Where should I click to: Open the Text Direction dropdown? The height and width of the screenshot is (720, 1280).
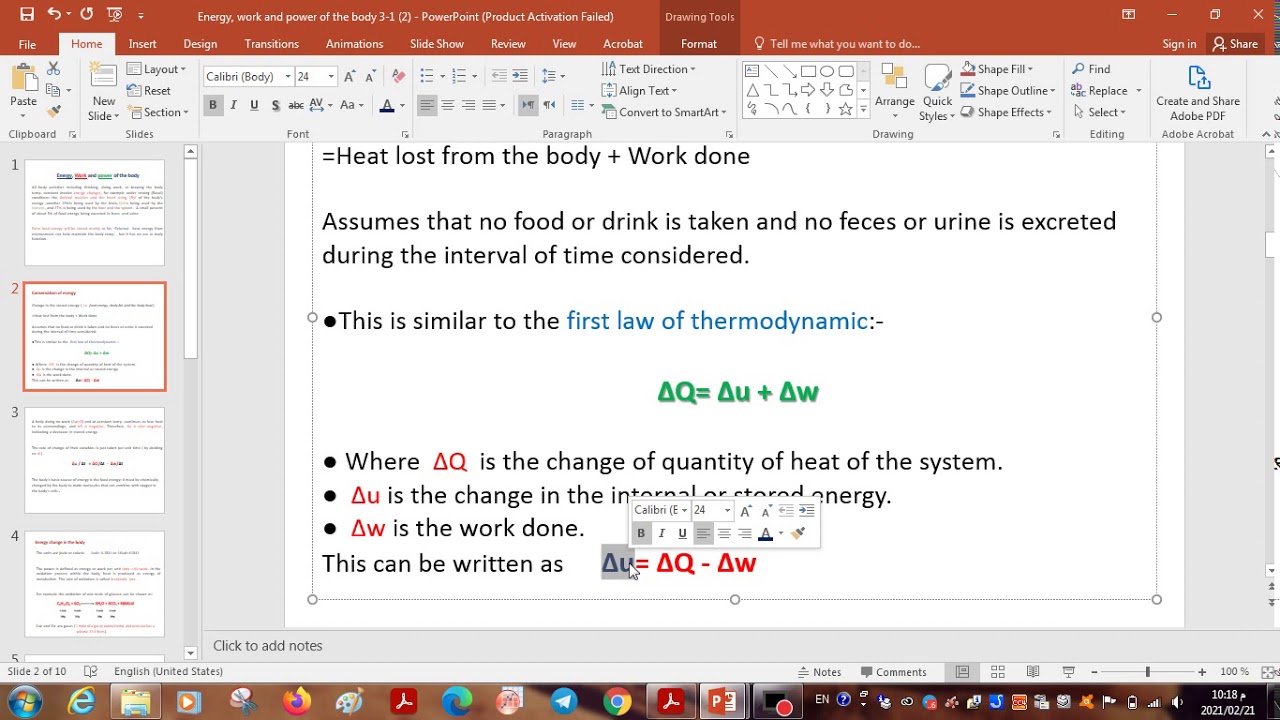(x=649, y=69)
